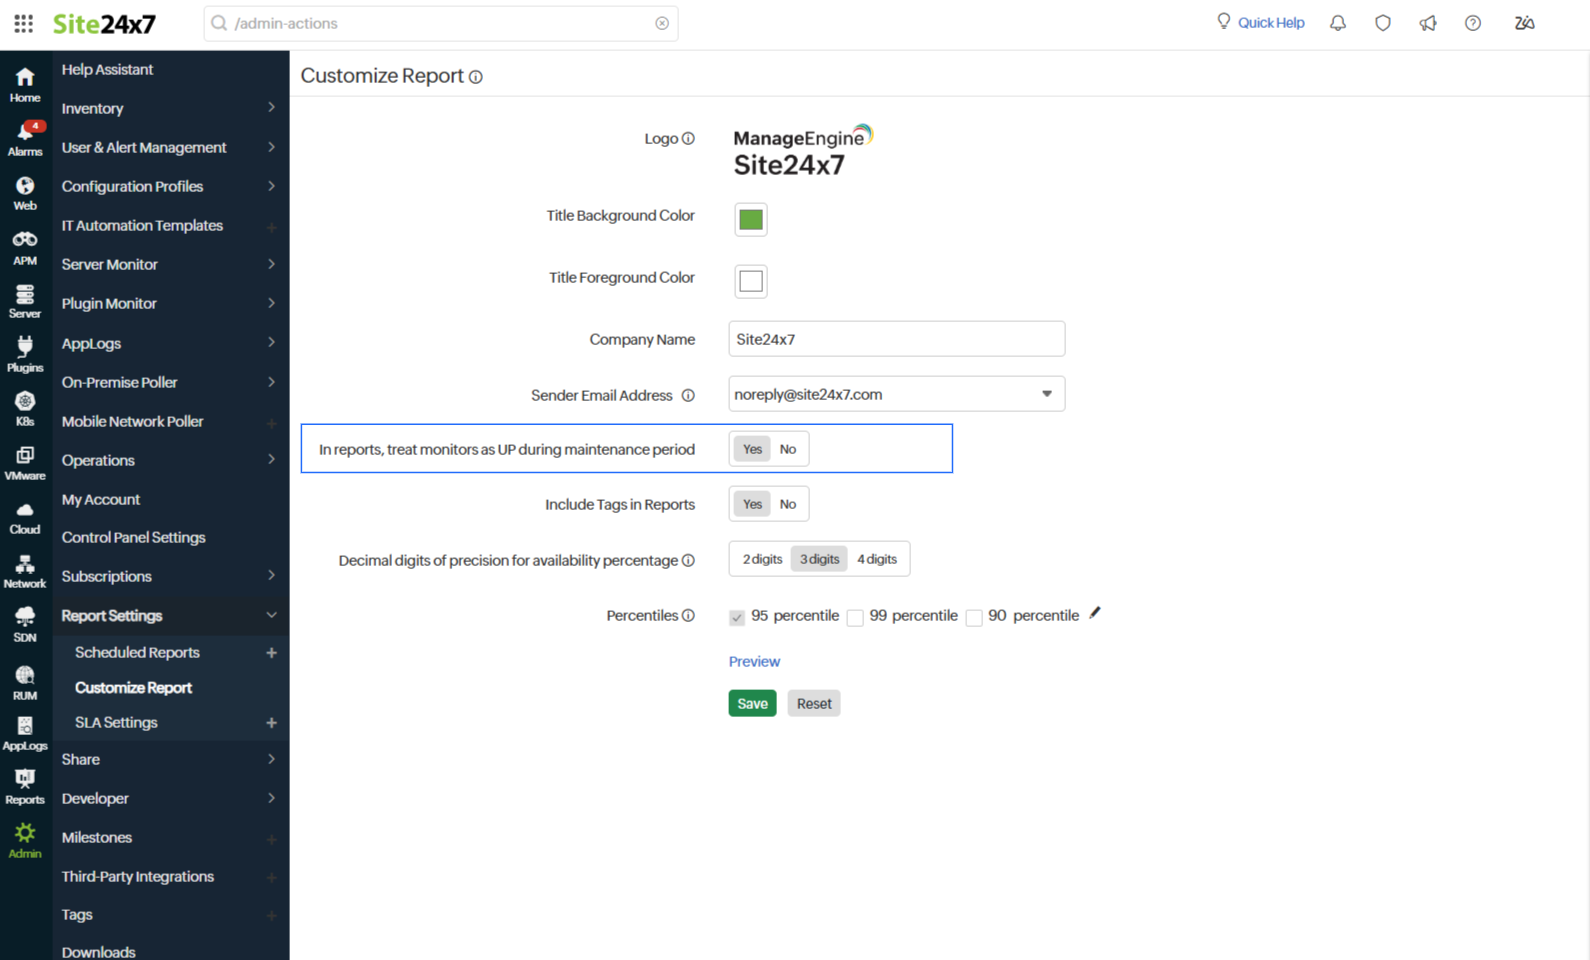Open the Alarms icon in the sidebar
The image size is (1590, 960).
pyautogui.click(x=25, y=138)
